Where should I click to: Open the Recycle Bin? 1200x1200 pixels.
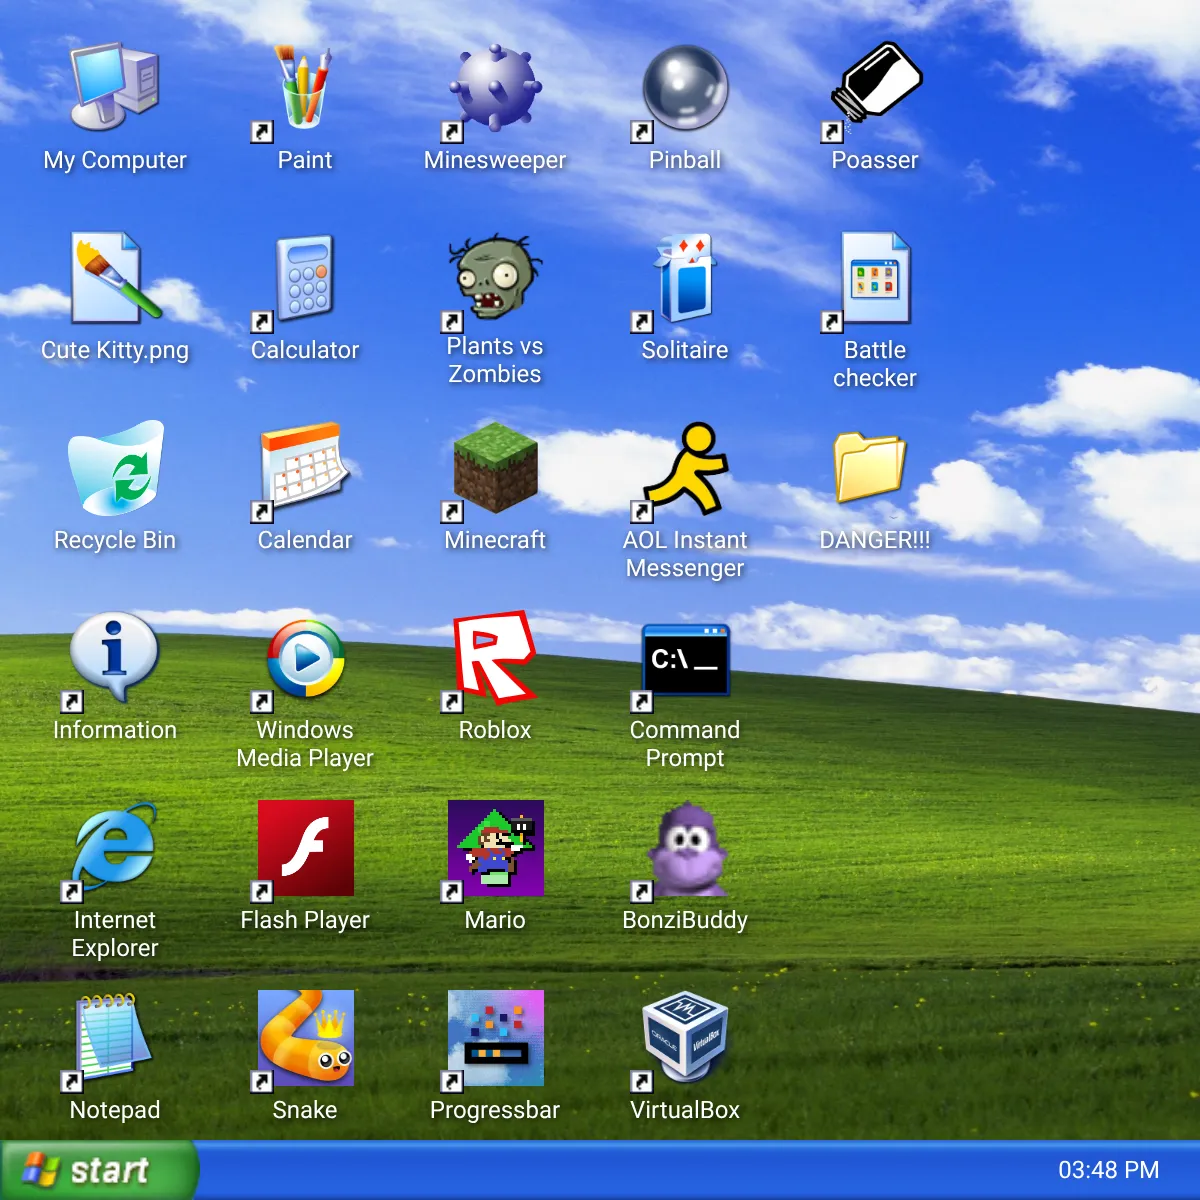pyautogui.click(x=115, y=468)
